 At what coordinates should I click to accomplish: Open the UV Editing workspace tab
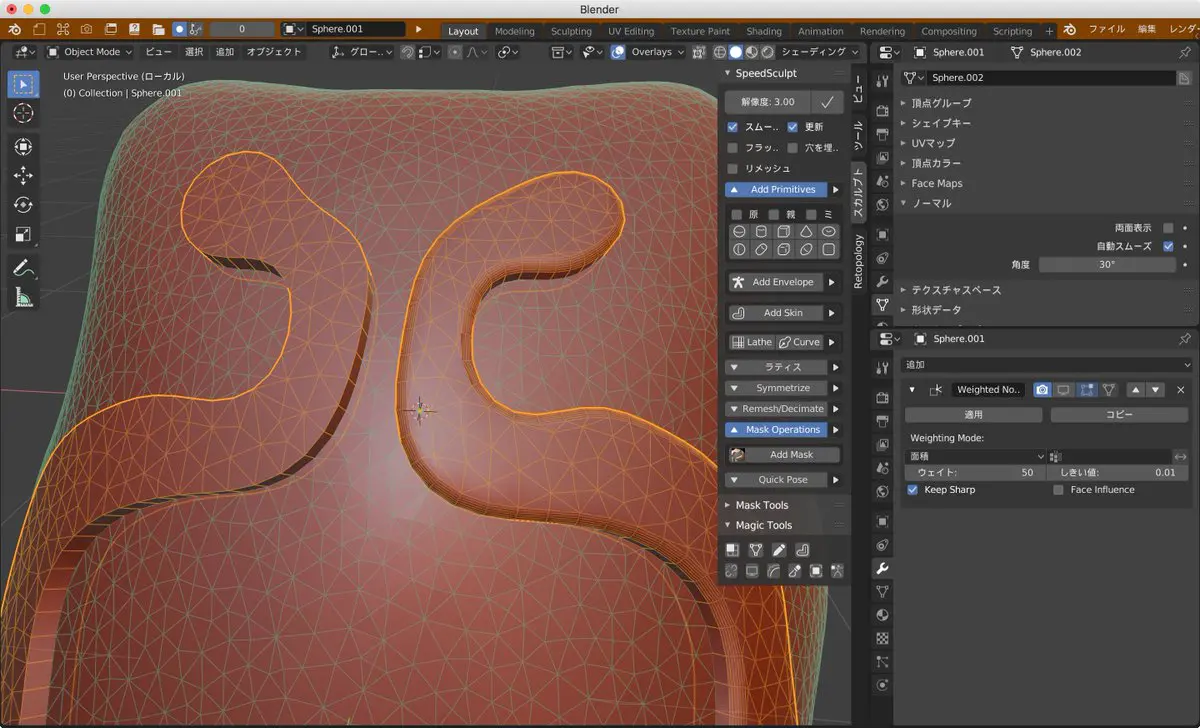[630, 31]
